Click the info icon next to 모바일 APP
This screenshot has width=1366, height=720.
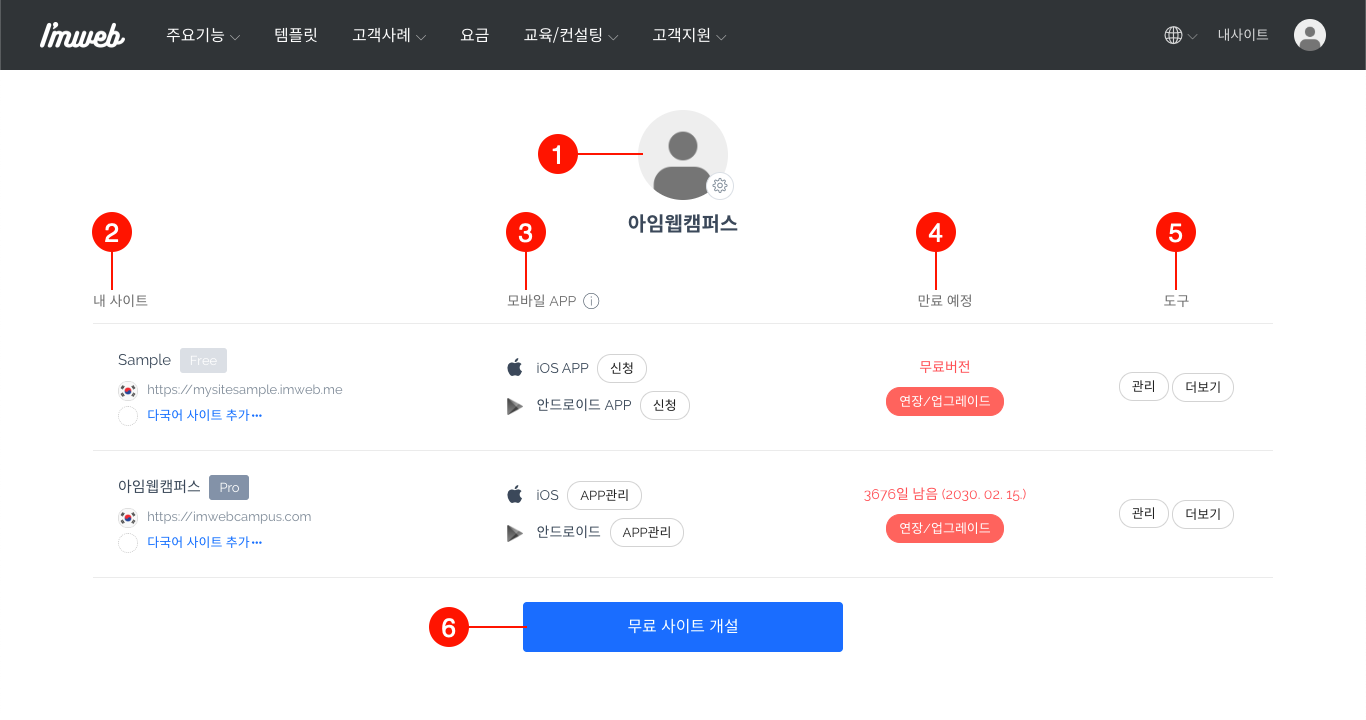pos(591,301)
